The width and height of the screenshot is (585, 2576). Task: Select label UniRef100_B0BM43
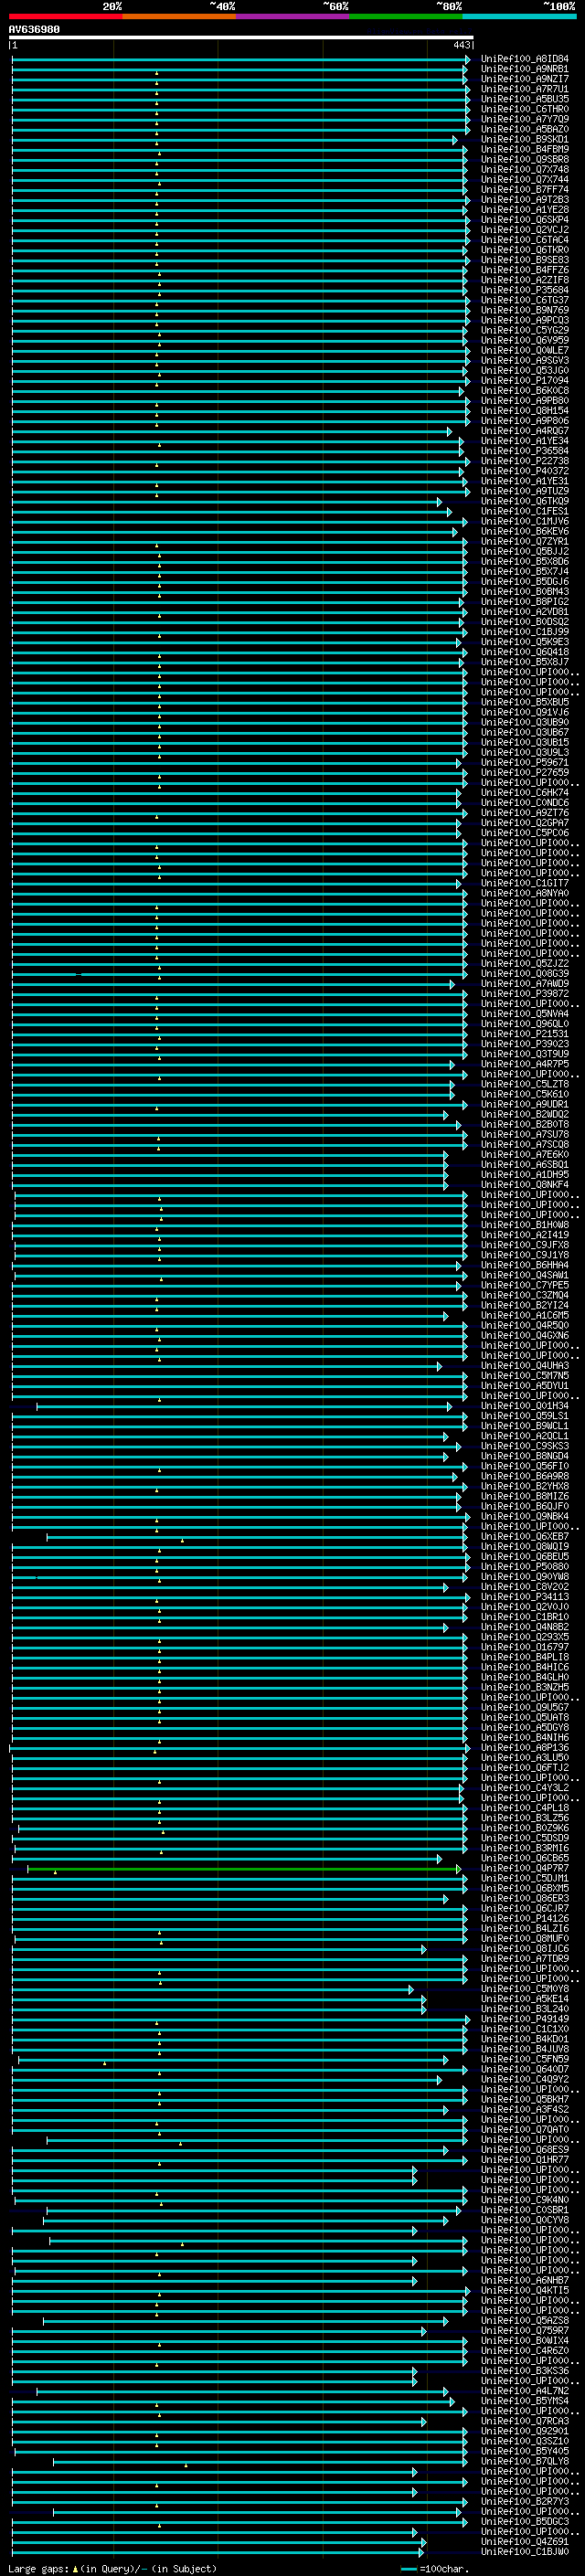[x=525, y=591]
